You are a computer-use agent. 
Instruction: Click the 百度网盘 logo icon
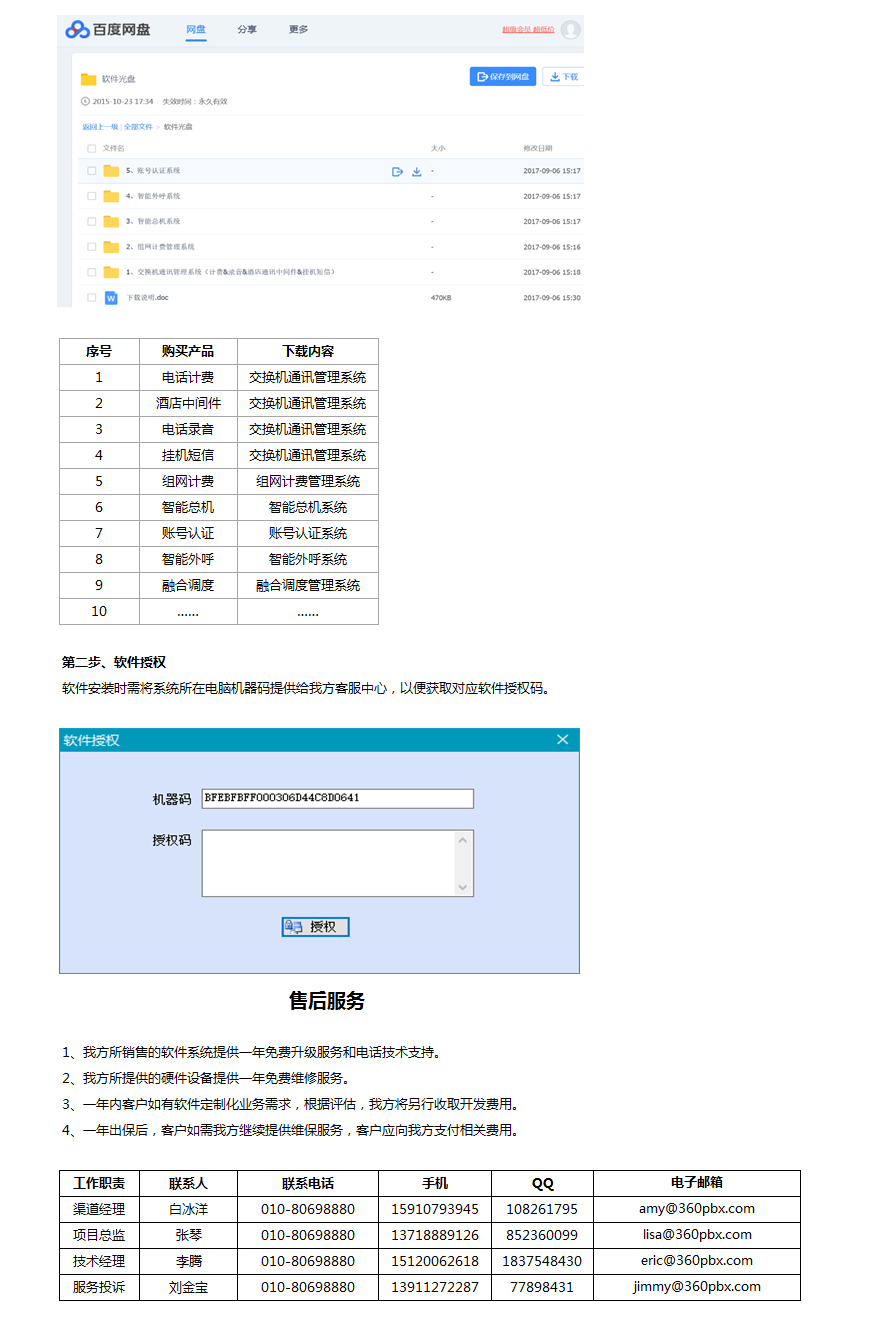(77, 30)
